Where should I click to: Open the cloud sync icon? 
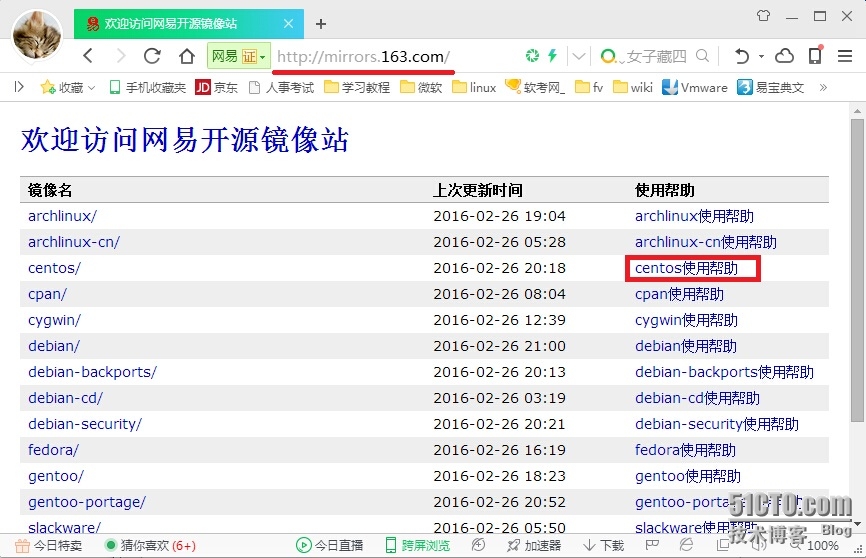[784, 56]
